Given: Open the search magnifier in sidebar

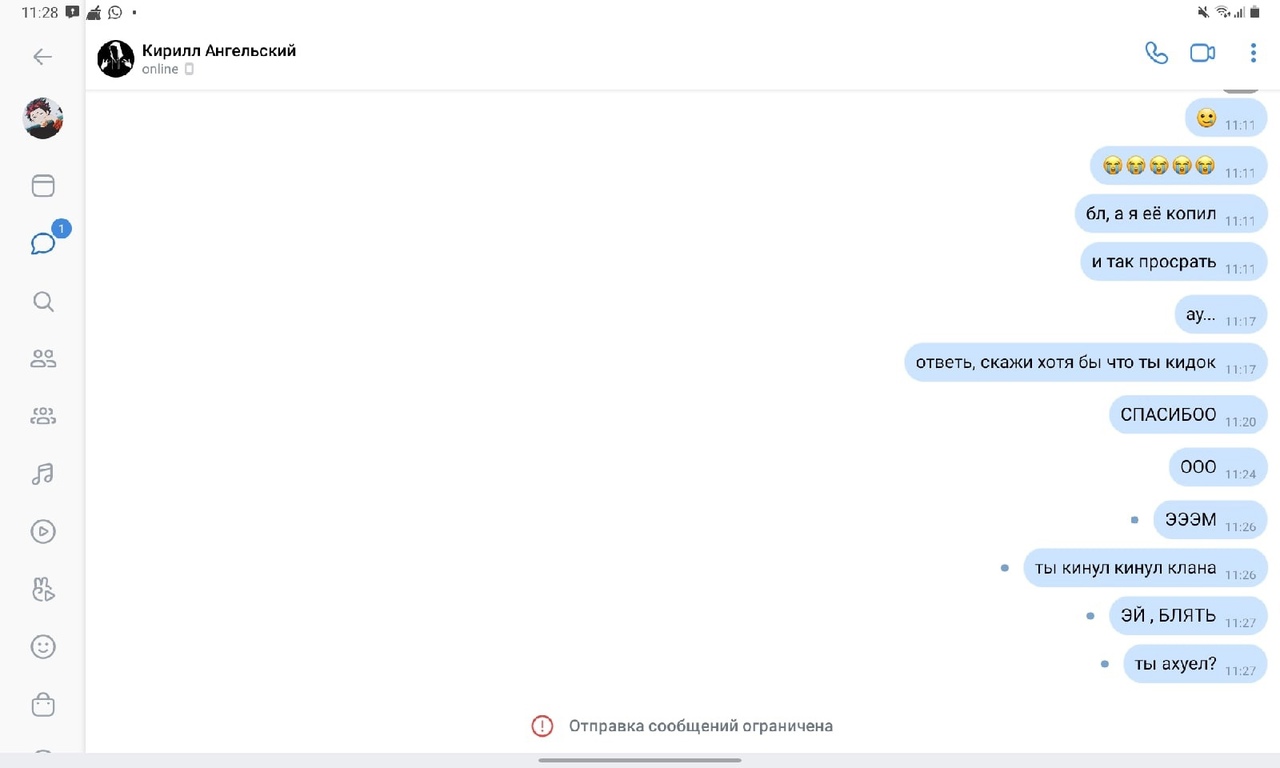Looking at the screenshot, I should tap(43, 302).
